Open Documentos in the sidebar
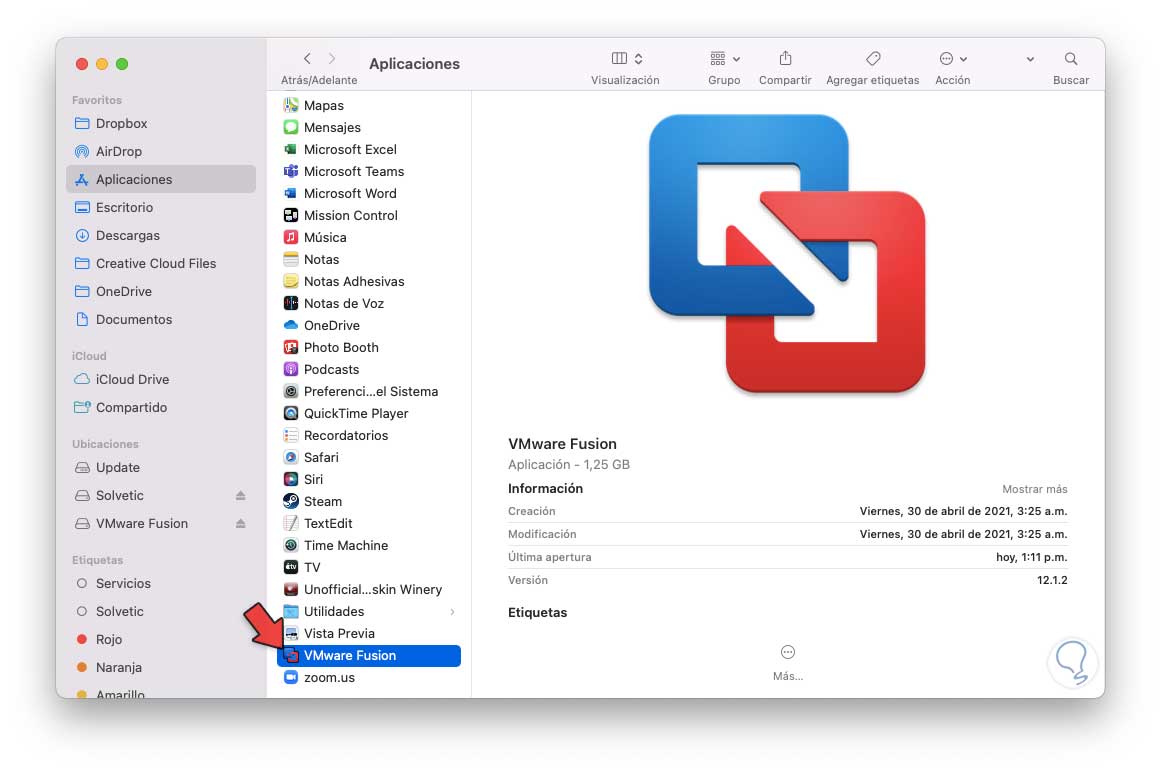The image size is (1161, 772). click(161, 320)
